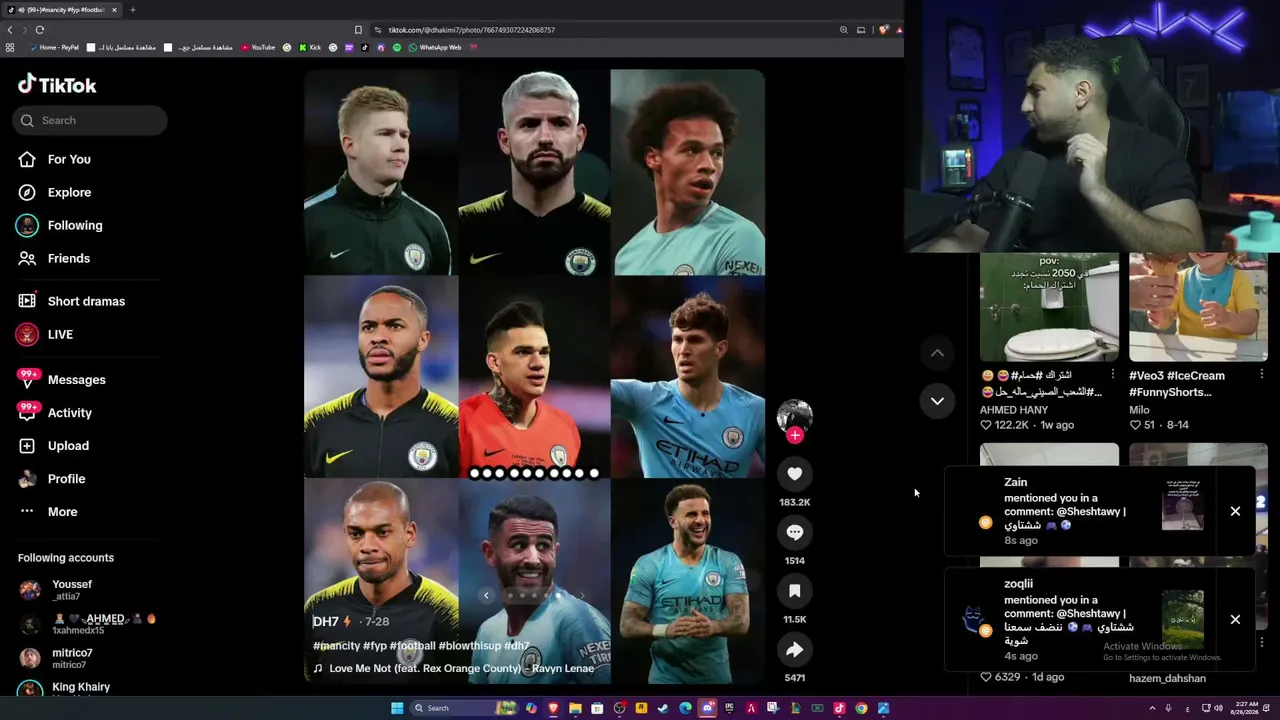Open the Youssef following account
This screenshot has height=720, width=1280.
pyautogui.click(x=71, y=589)
